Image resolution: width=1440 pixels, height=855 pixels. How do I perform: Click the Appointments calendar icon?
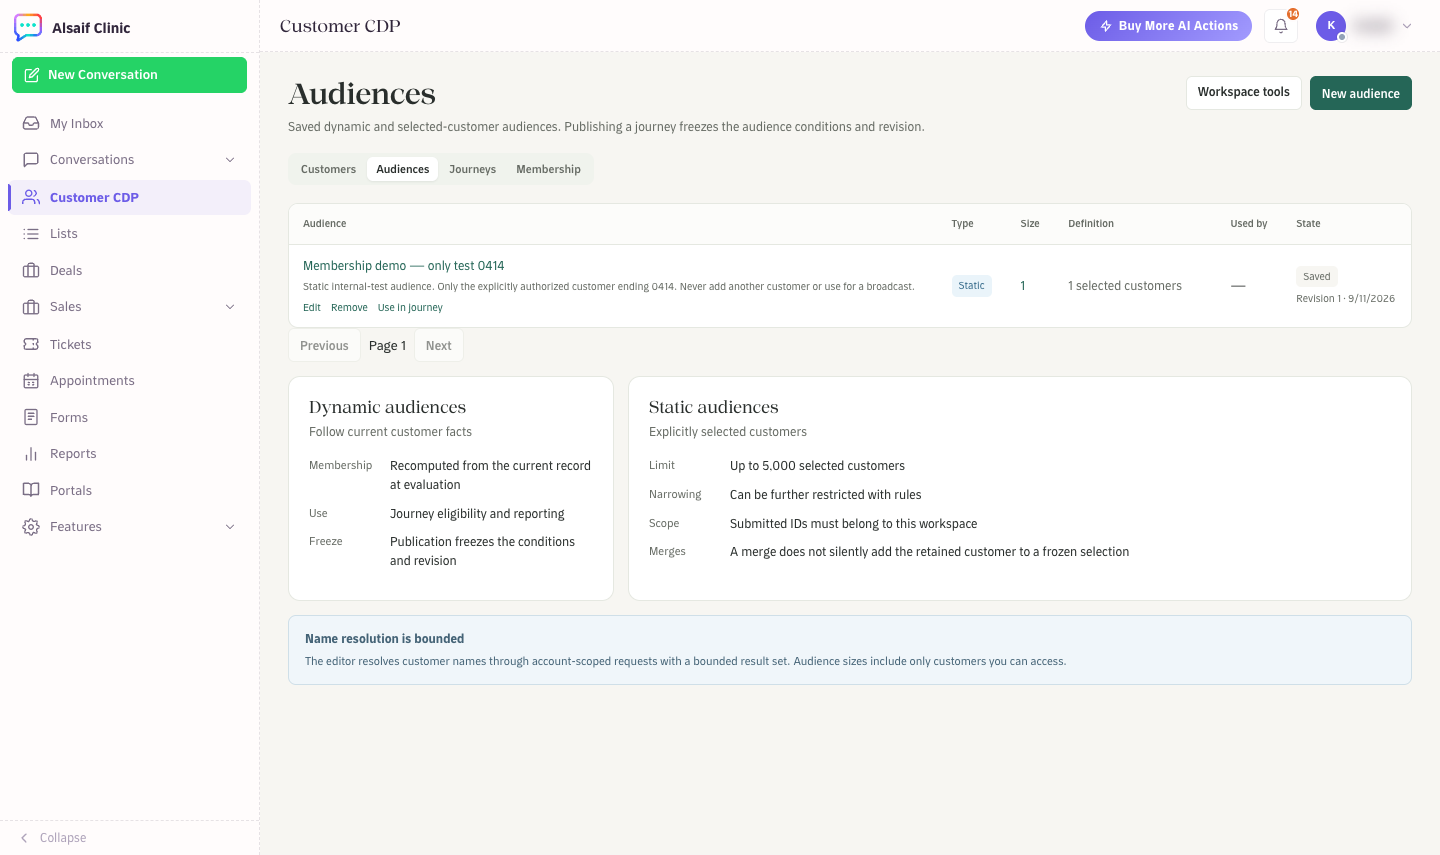point(31,381)
